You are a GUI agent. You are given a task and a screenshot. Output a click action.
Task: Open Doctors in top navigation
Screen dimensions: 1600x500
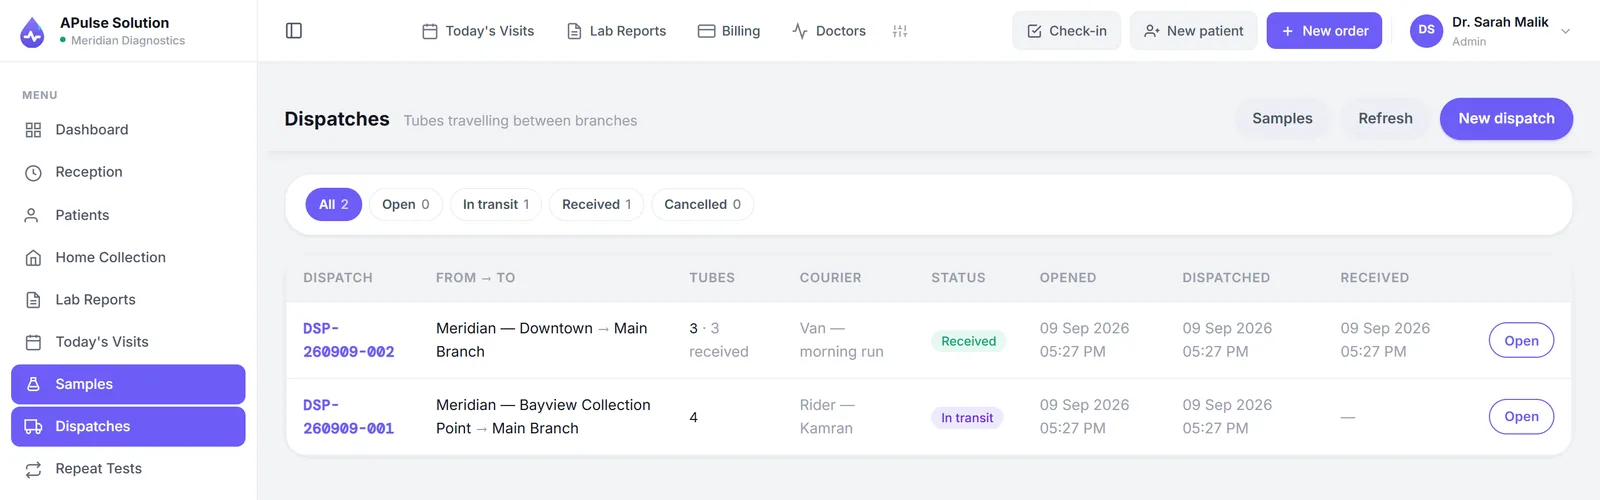(829, 31)
